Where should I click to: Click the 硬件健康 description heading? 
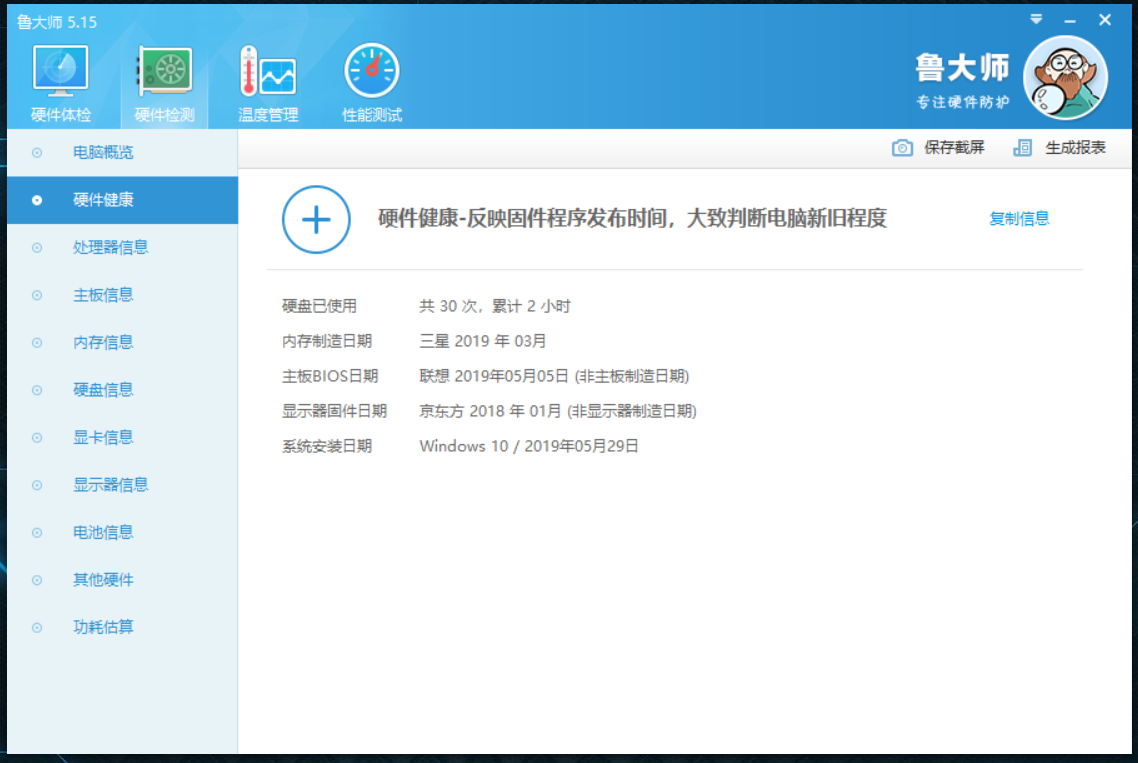(x=632, y=218)
